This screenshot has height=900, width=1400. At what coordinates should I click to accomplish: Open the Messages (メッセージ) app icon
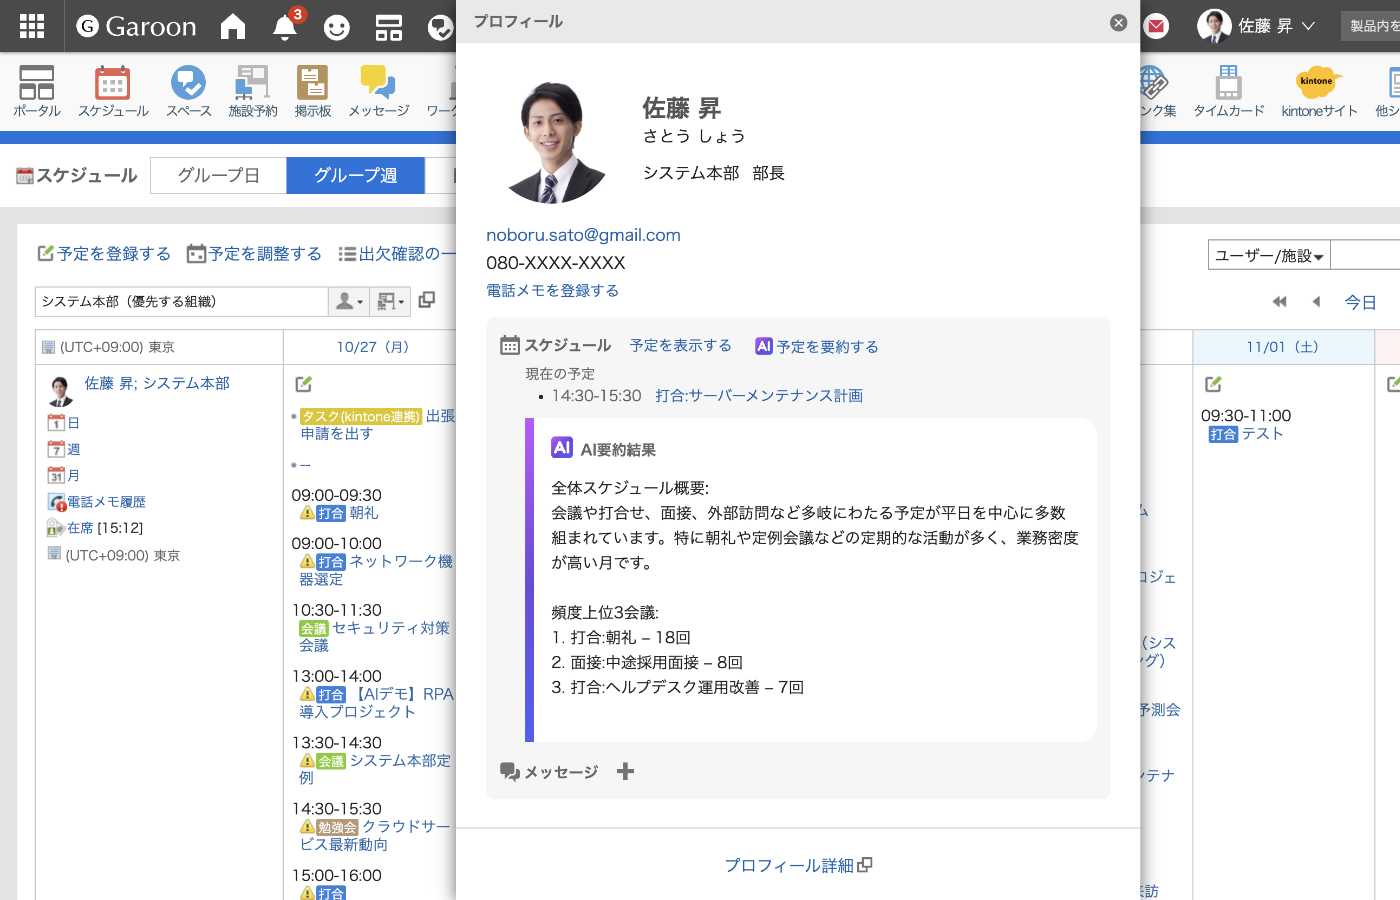coord(378,91)
